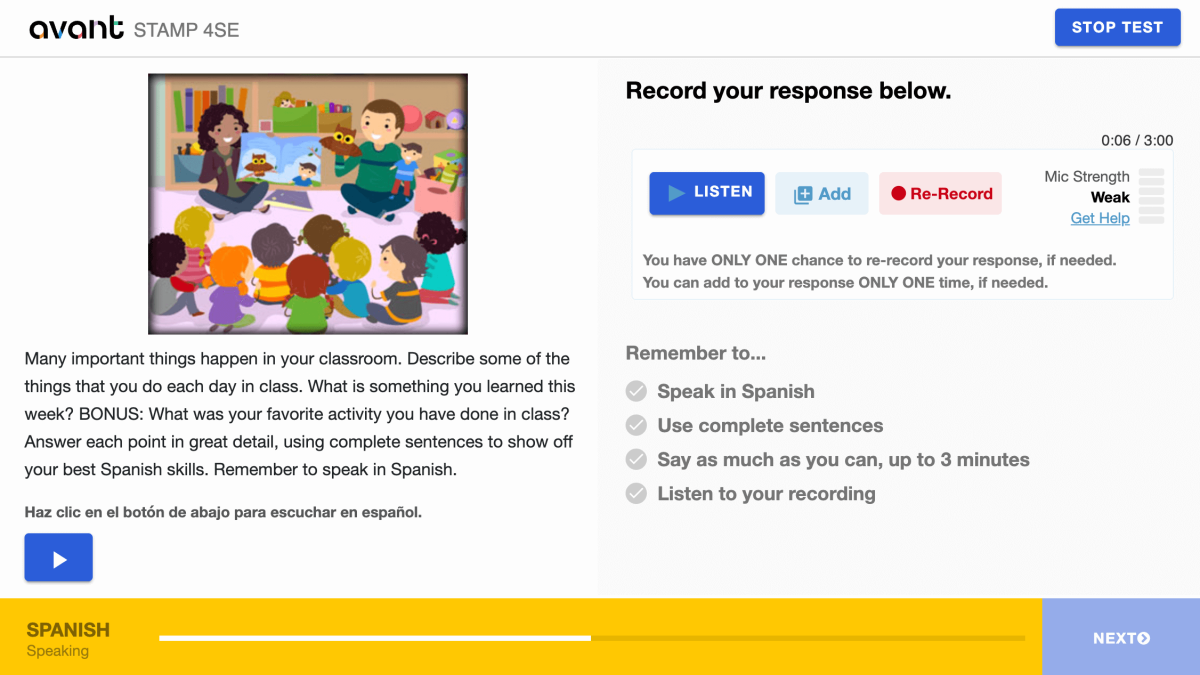Click the Mic Strength level bars indicator
Viewport: 1200px width, 675px height.
(x=1152, y=197)
